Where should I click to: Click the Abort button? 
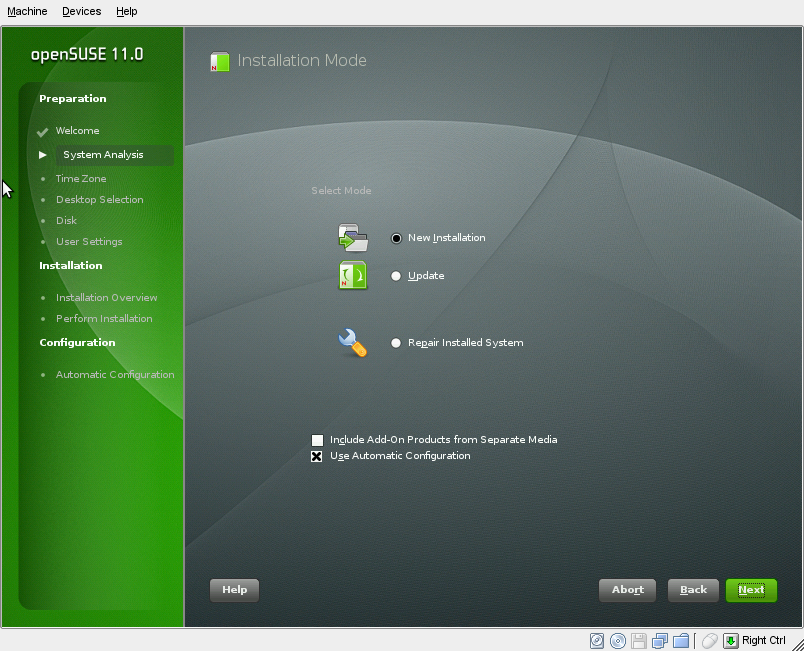pyautogui.click(x=627, y=590)
